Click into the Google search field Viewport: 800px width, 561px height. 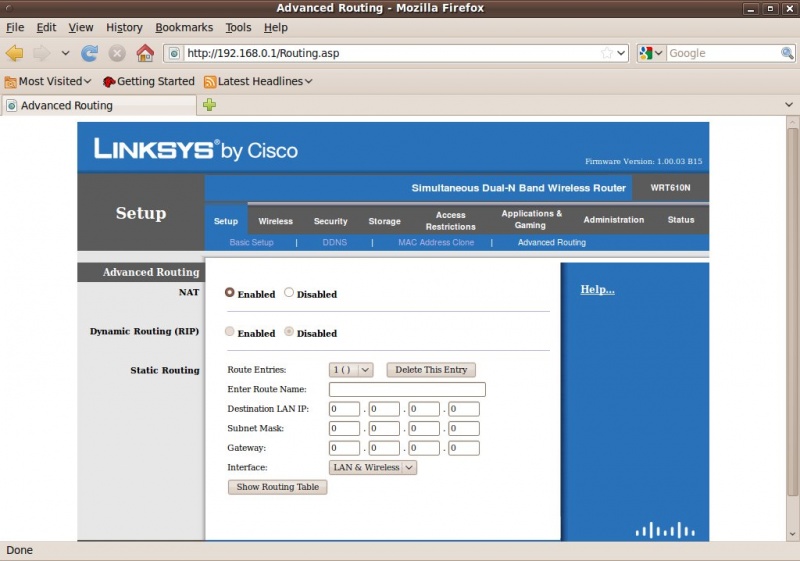click(723, 53)
